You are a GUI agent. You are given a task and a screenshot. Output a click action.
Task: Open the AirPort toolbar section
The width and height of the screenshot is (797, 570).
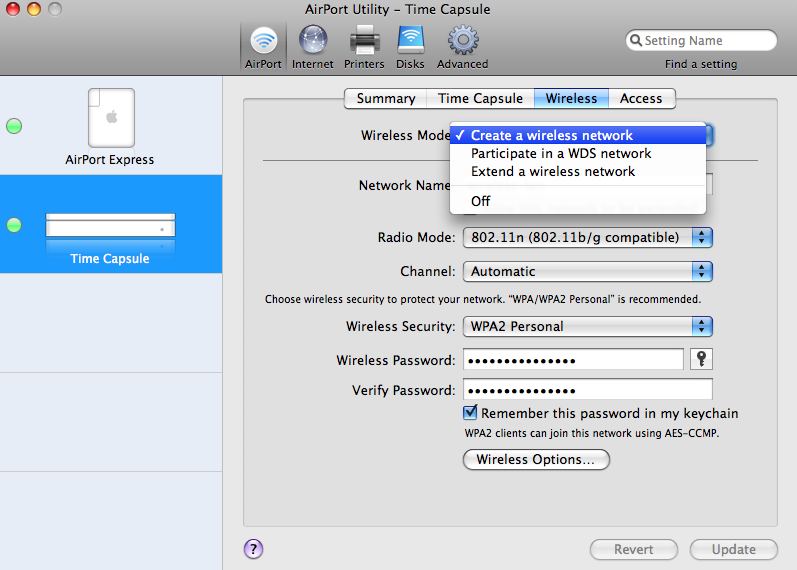263,48
